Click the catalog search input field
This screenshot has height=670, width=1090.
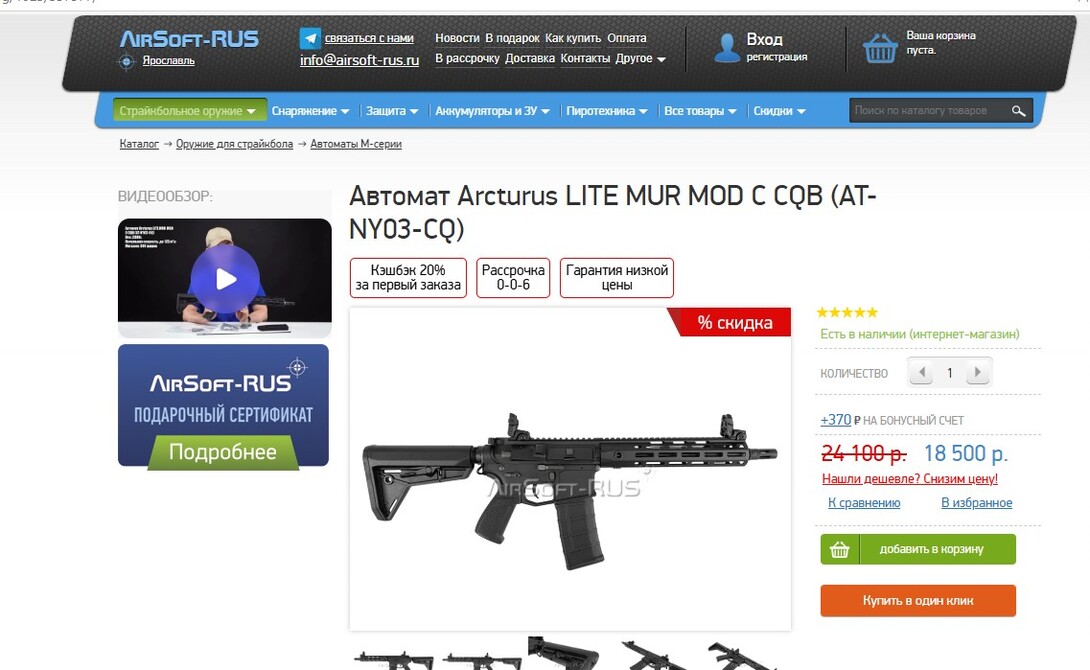tap(928, 111)
